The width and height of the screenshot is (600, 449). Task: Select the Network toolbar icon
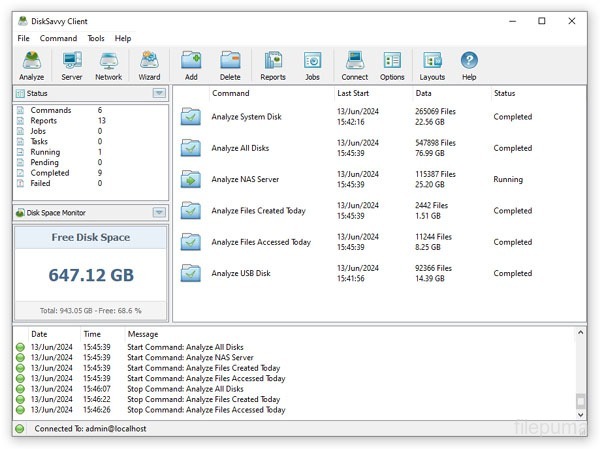(109, 66)
